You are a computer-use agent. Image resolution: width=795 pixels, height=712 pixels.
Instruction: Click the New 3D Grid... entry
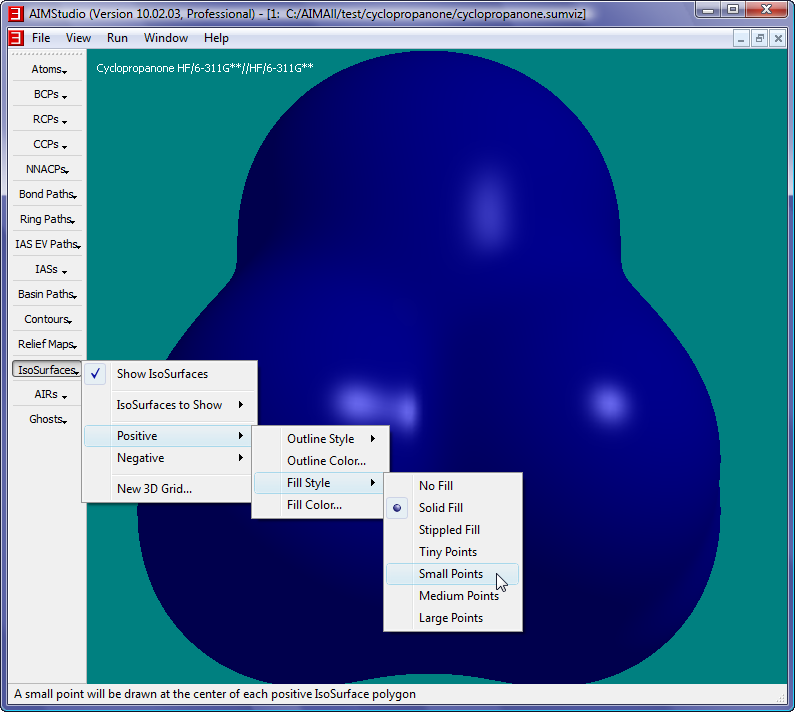(x=154, y=489)
